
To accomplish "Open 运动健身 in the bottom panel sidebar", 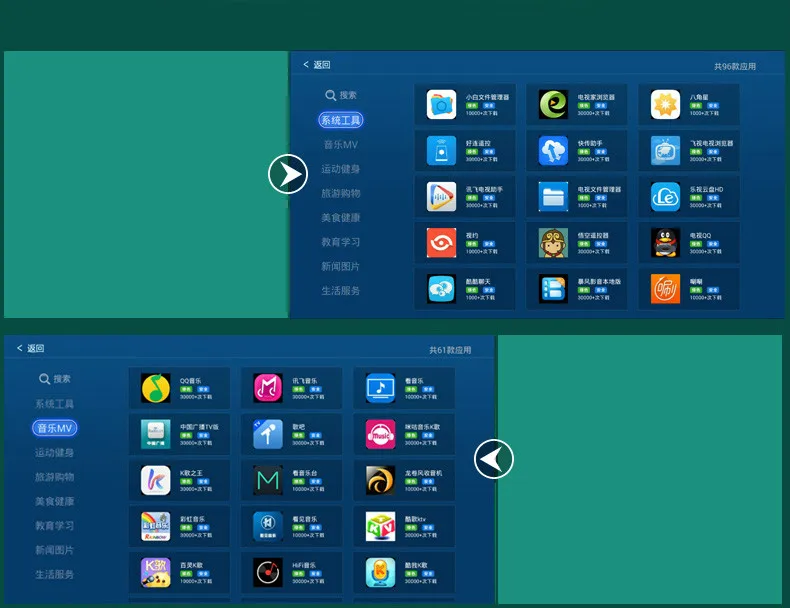I will [x=54, y=453].
